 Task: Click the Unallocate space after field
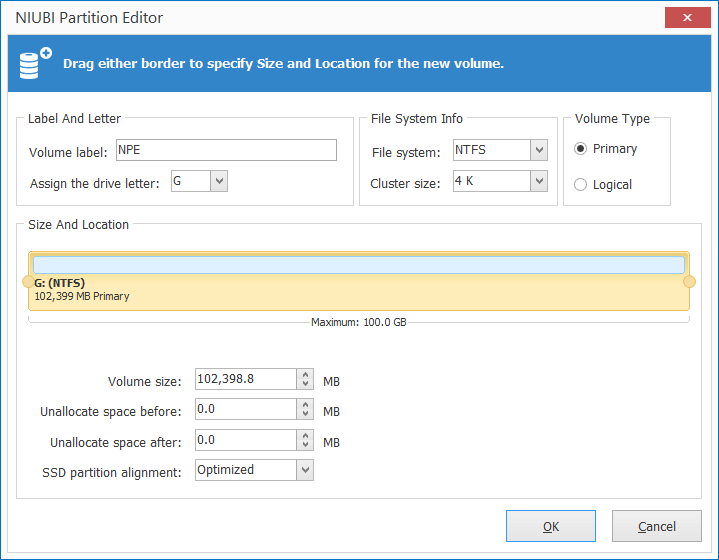[246, 441]
